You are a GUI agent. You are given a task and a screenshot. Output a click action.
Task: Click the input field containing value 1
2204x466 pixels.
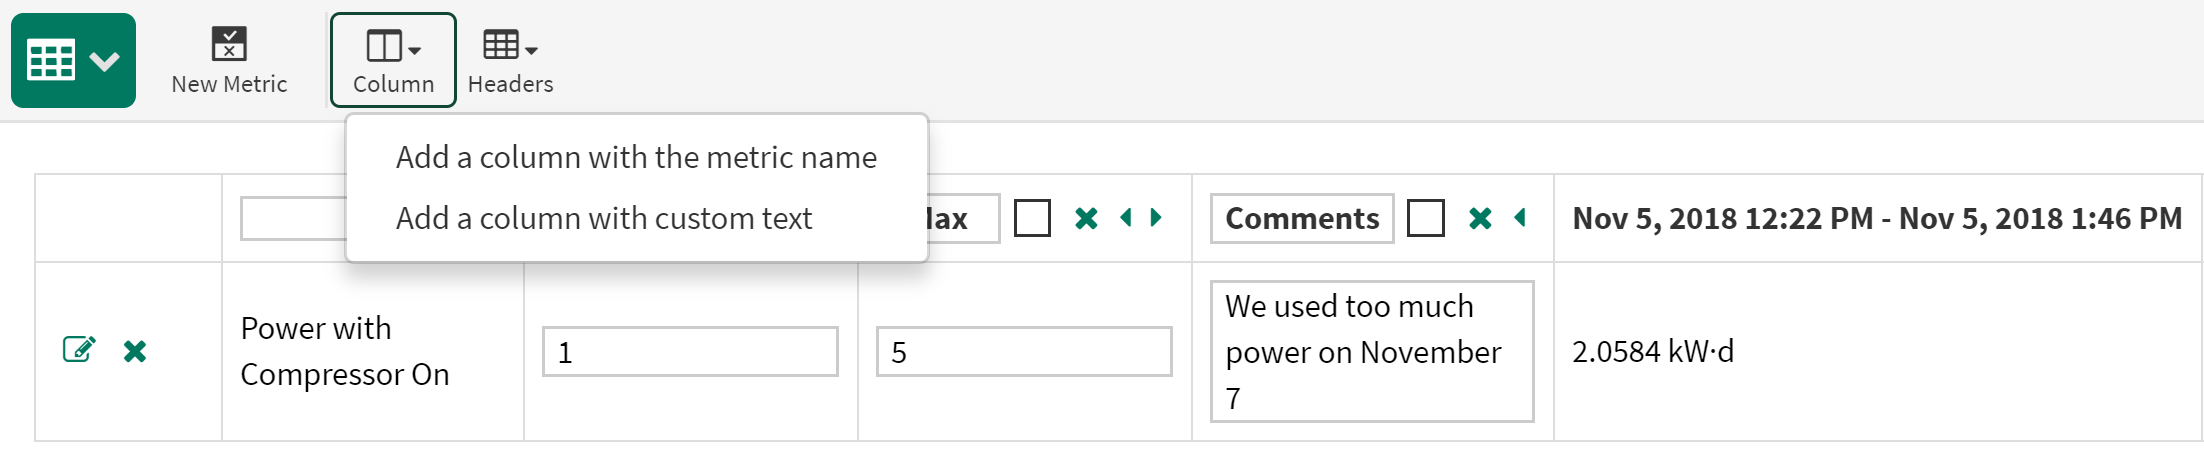[x=690, y=352]
